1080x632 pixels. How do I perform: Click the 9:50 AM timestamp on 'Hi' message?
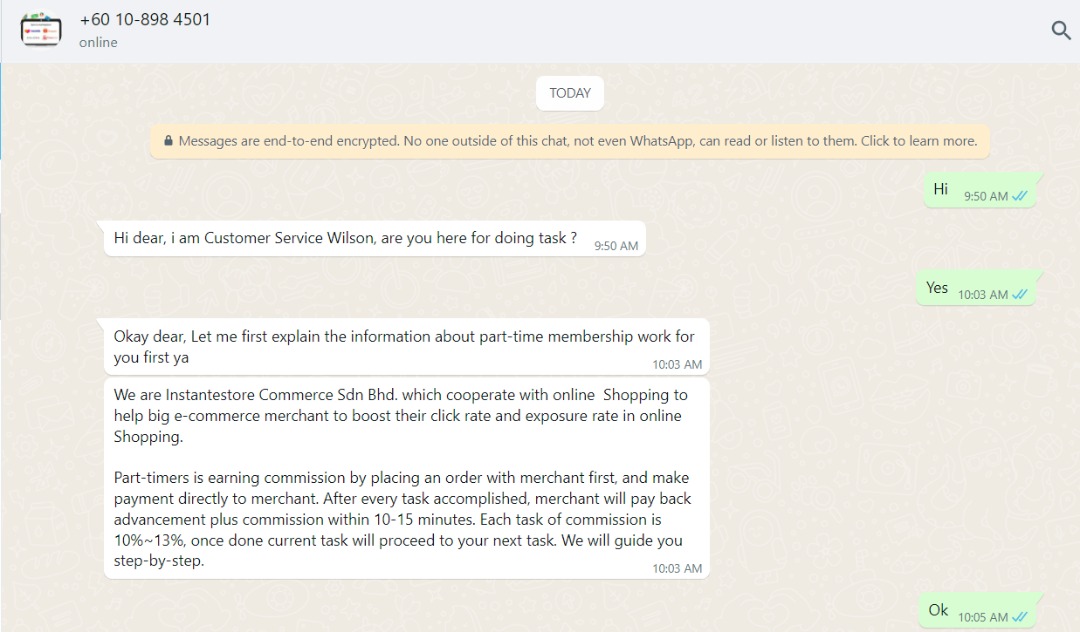[986, 196]
